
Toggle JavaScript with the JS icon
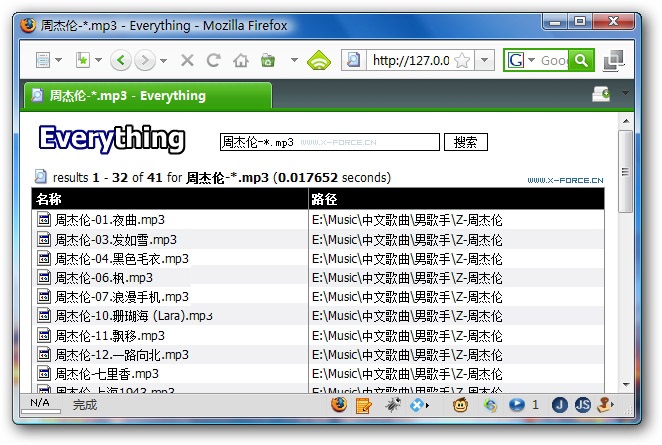pyautogui.click(x=583, y=405)
